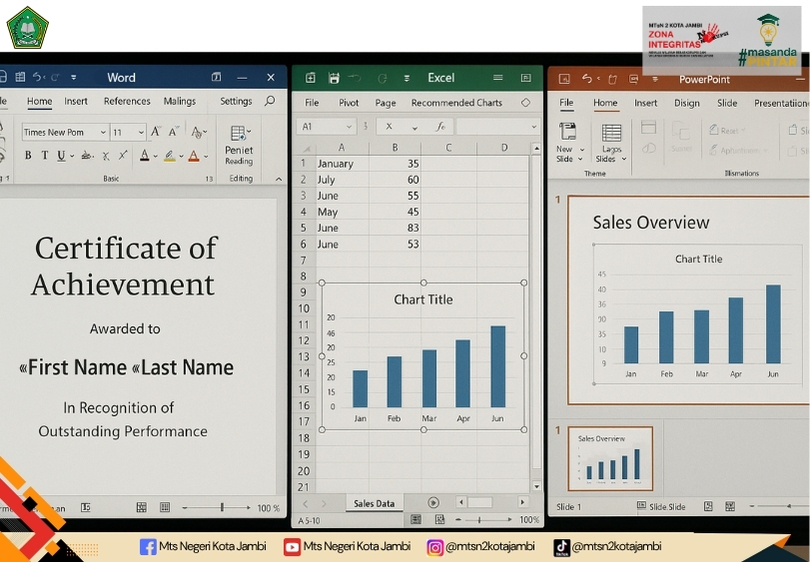810x562 pixels.
Task: Toggle PowerPoint slide sorter status icon
Action: (730, 506)
